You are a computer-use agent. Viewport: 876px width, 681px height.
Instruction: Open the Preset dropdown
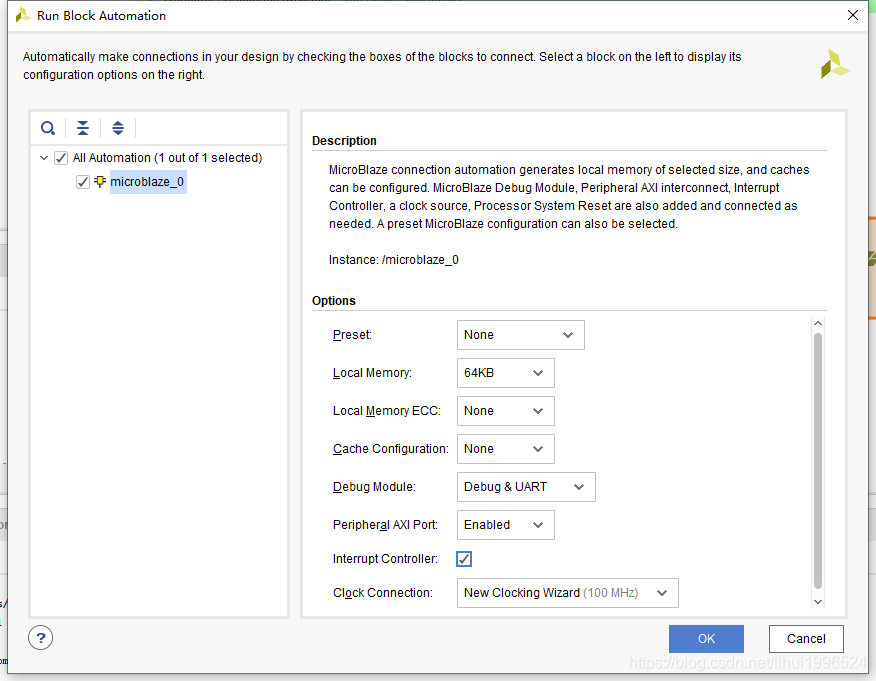click(521, 335)
